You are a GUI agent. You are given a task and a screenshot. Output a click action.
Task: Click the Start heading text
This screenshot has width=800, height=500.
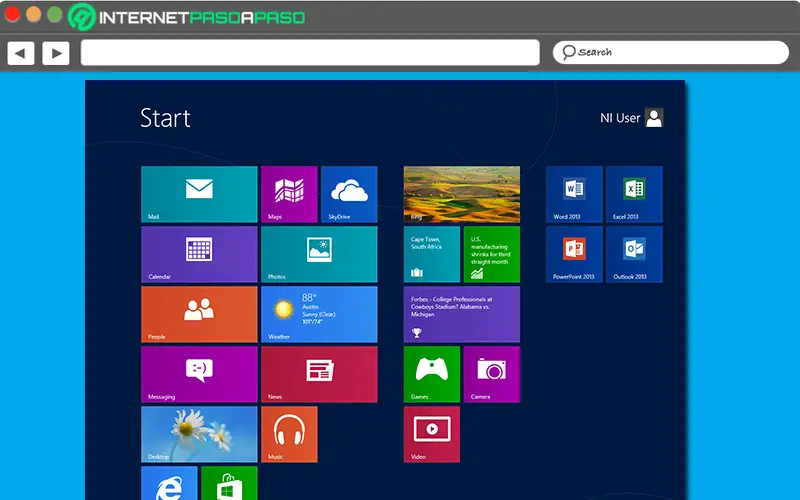click(165, 118)
